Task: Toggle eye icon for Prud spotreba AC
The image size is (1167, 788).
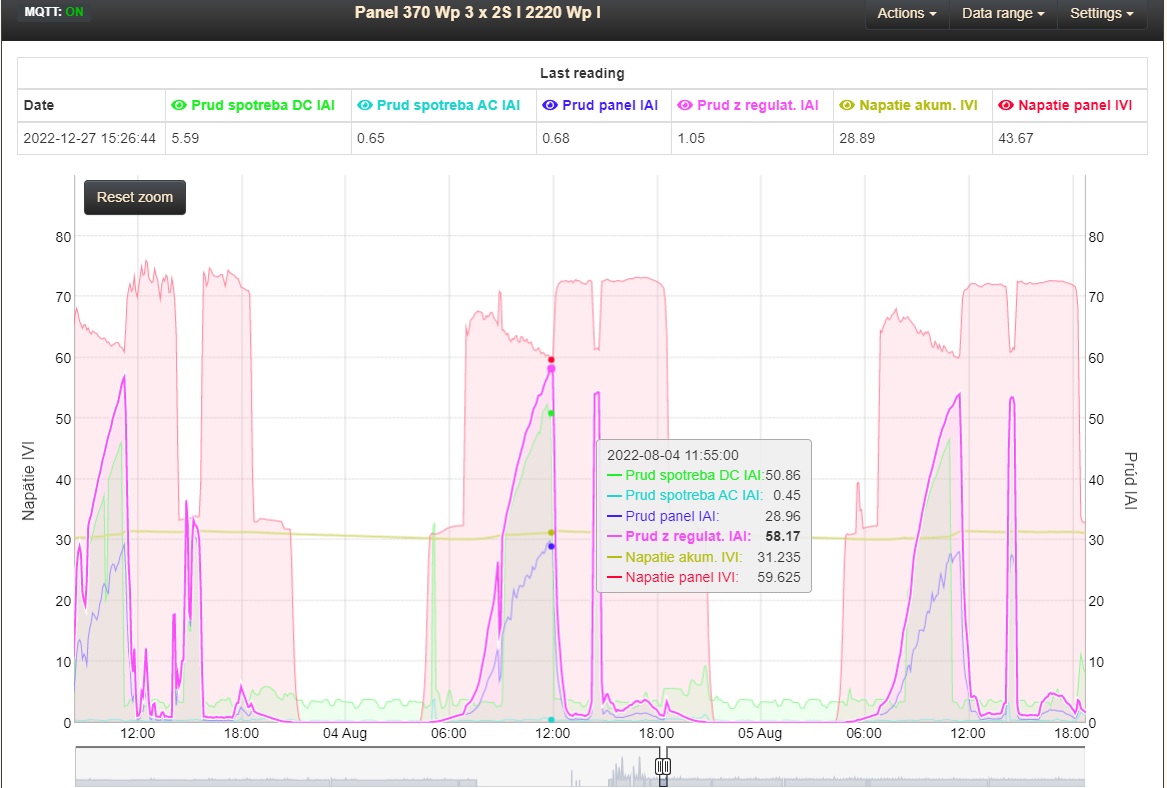Action: coord(365,105)
